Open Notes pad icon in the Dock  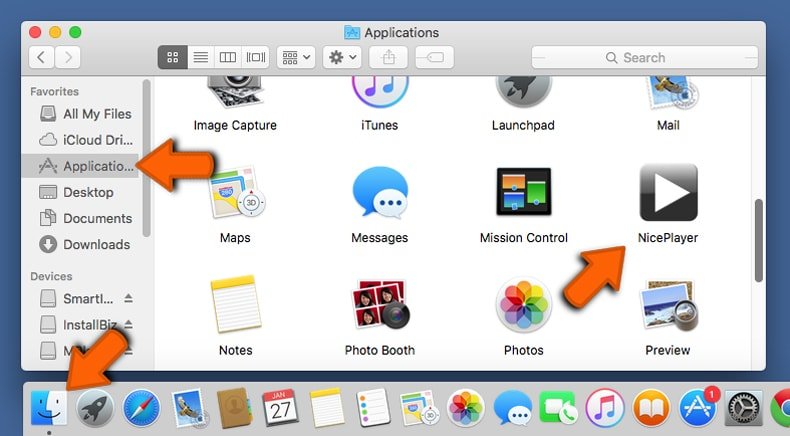(326, 408)
